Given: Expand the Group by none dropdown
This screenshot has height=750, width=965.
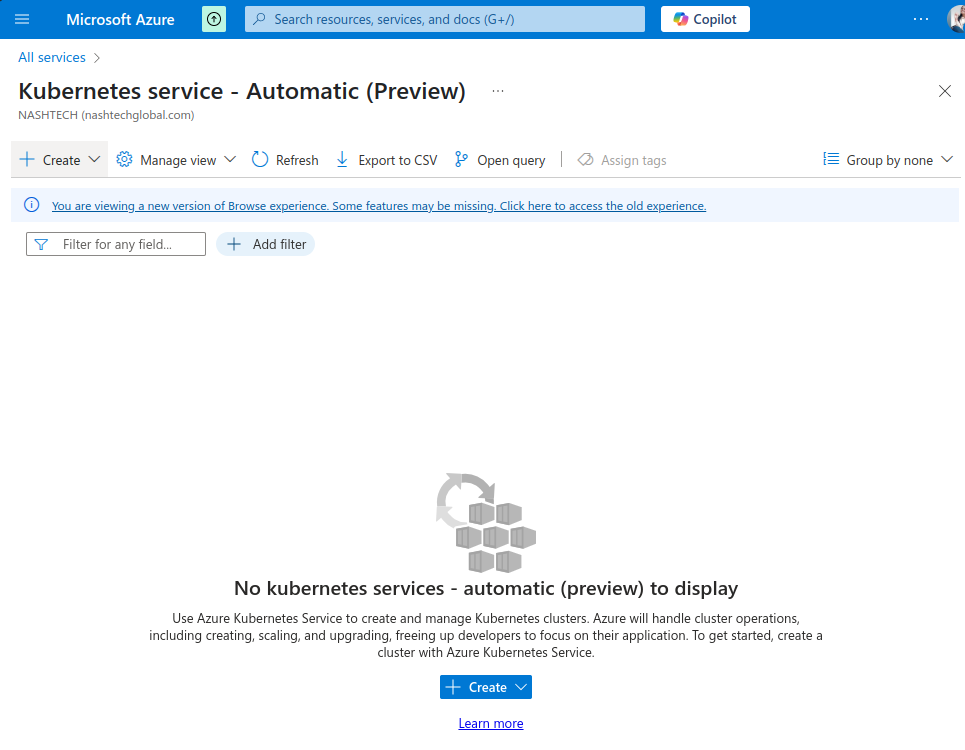Looking at the screenshot, I should coord(888,160).
